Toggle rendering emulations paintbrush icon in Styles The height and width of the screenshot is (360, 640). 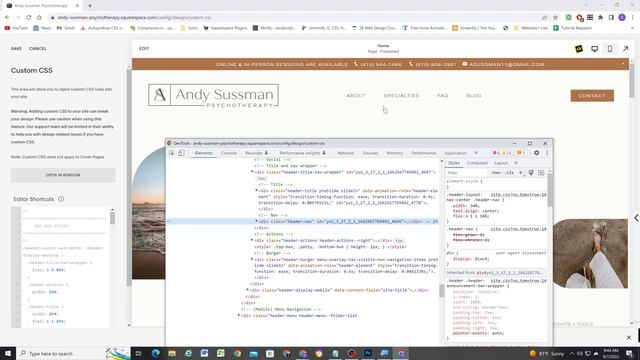pyautogui.click(x=531, y=173)
